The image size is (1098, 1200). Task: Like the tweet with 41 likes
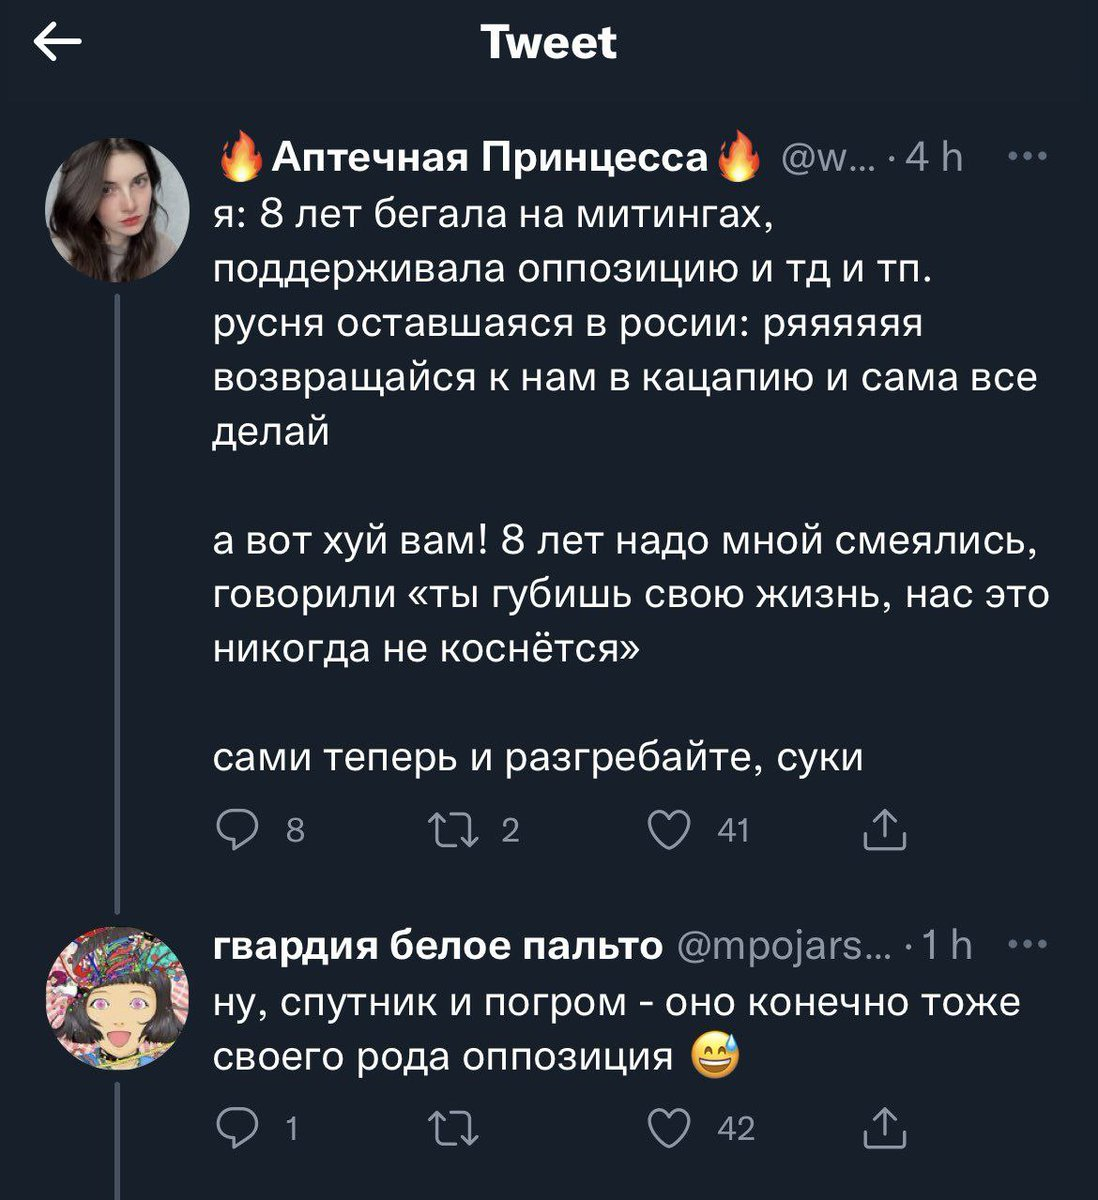(669, 831)
